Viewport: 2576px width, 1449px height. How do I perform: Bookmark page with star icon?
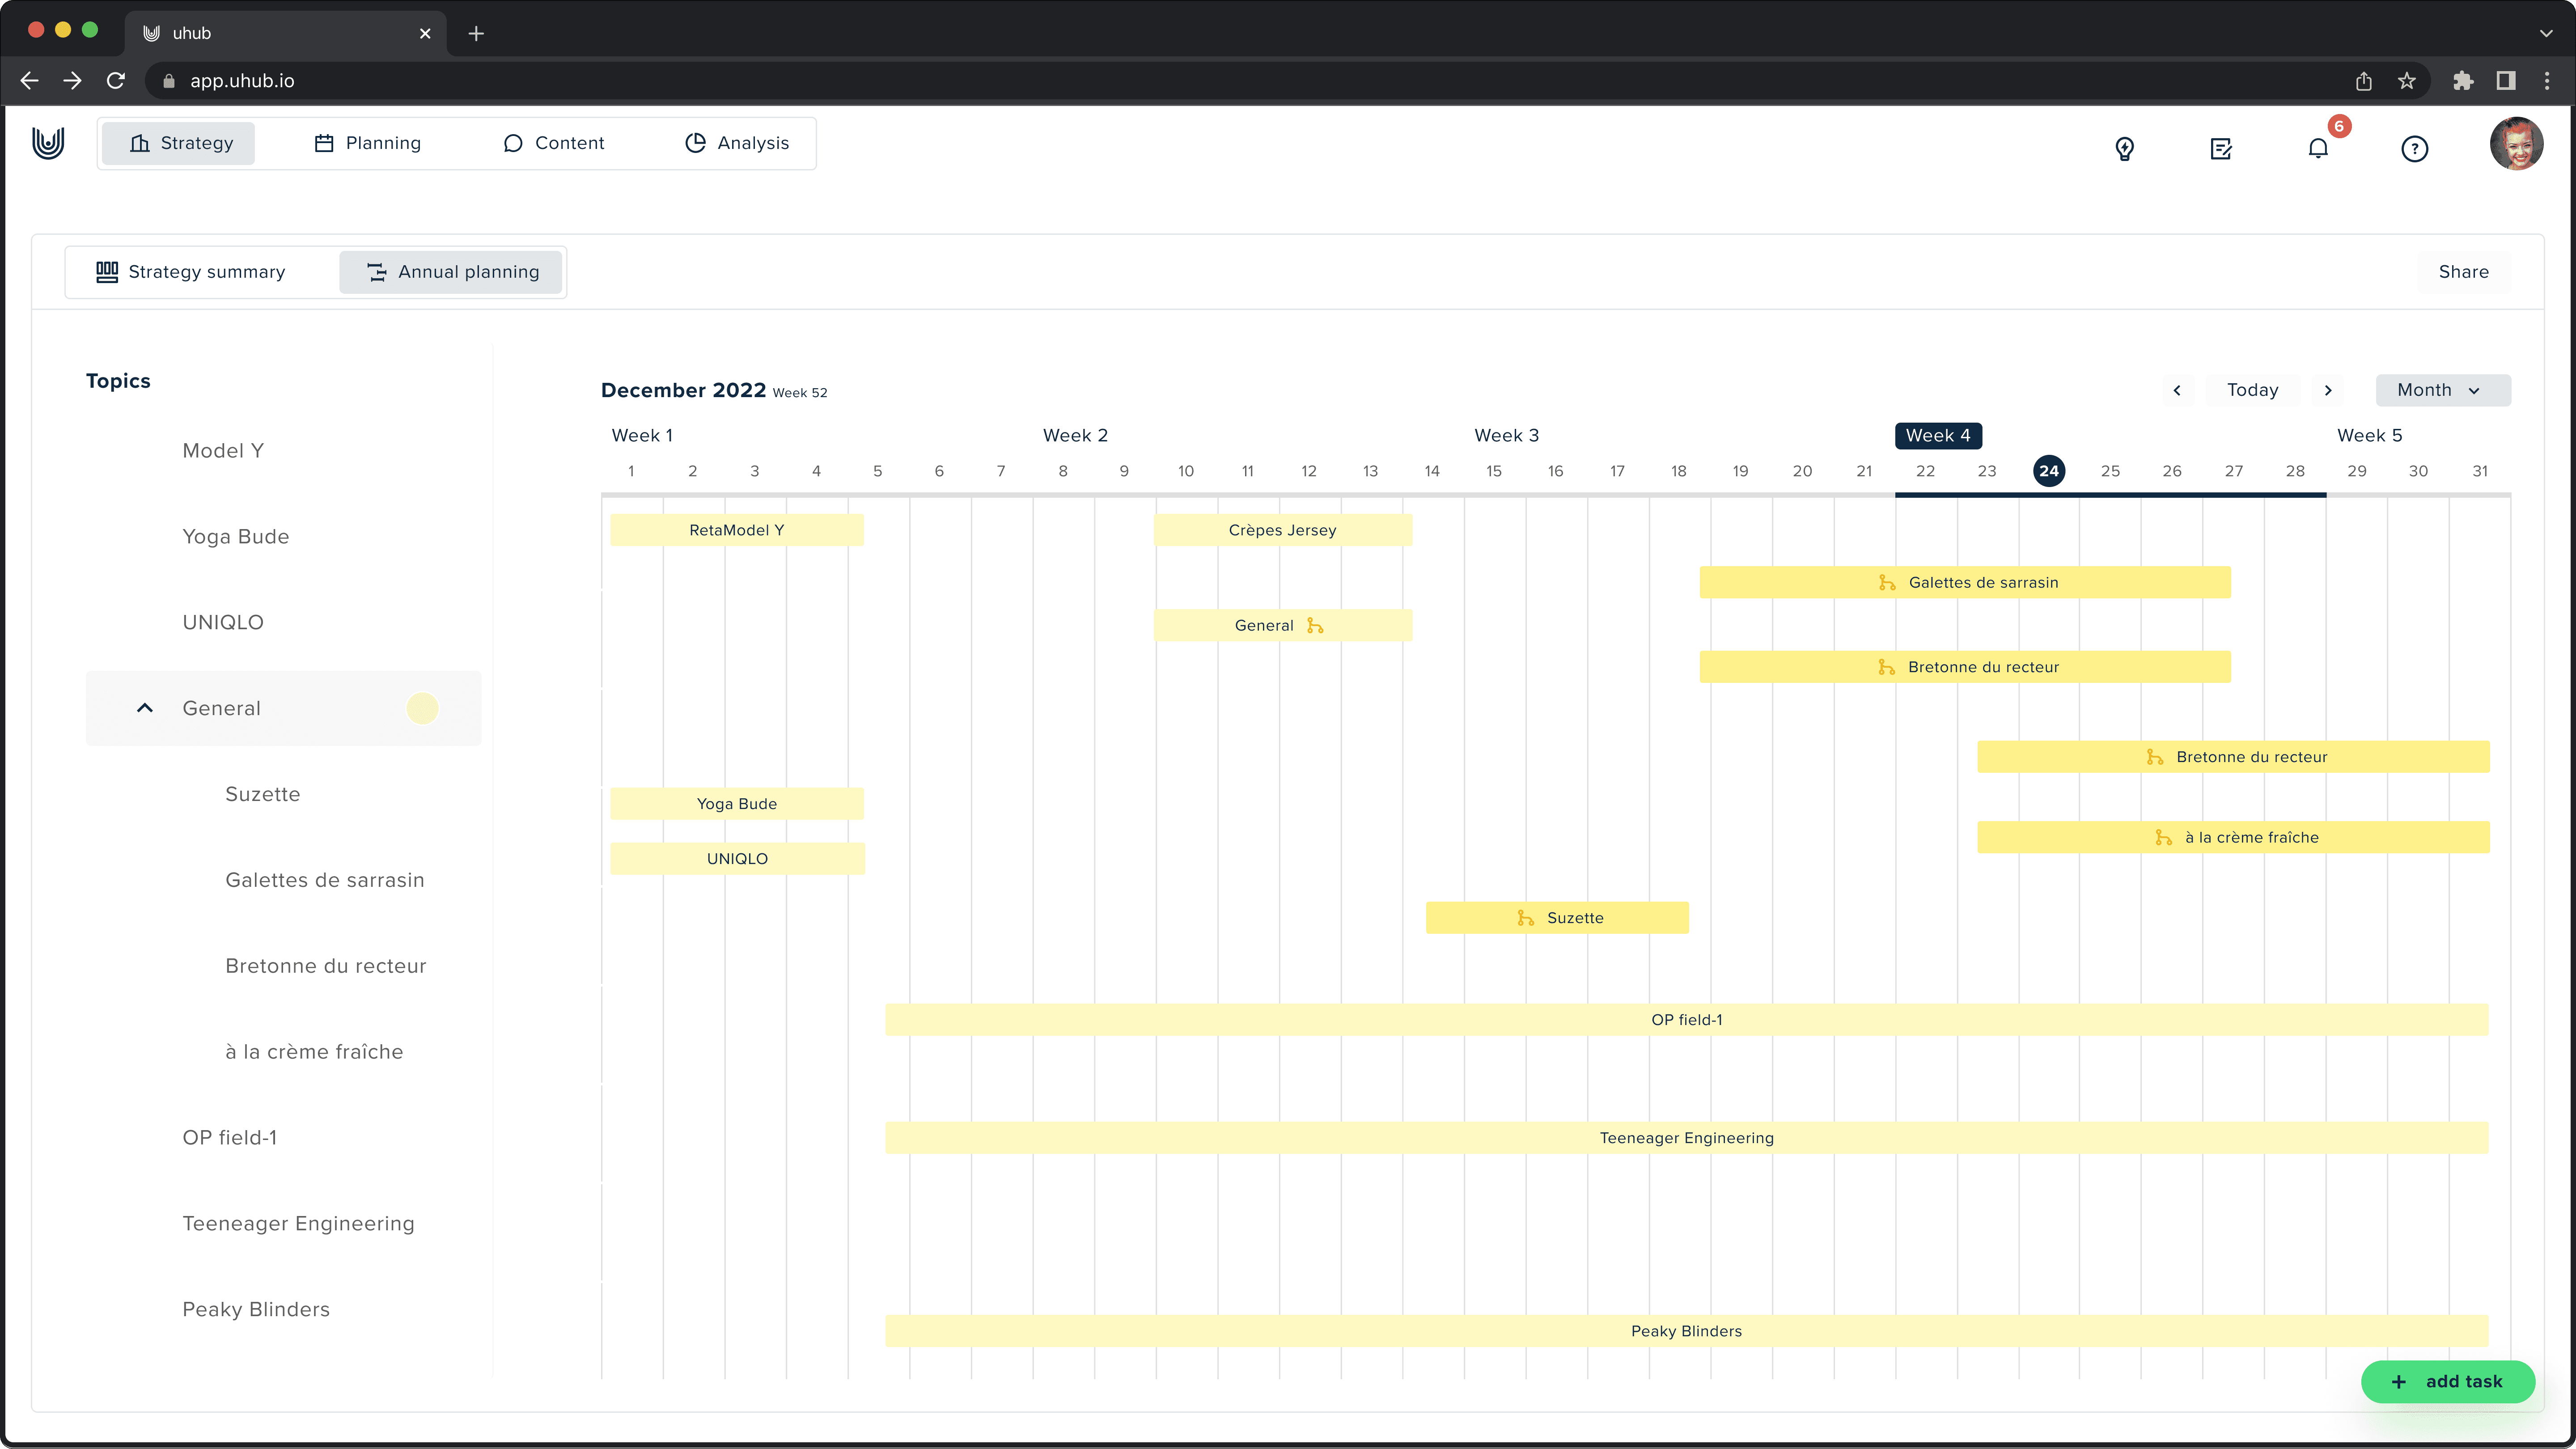[x=2406, y=81]
